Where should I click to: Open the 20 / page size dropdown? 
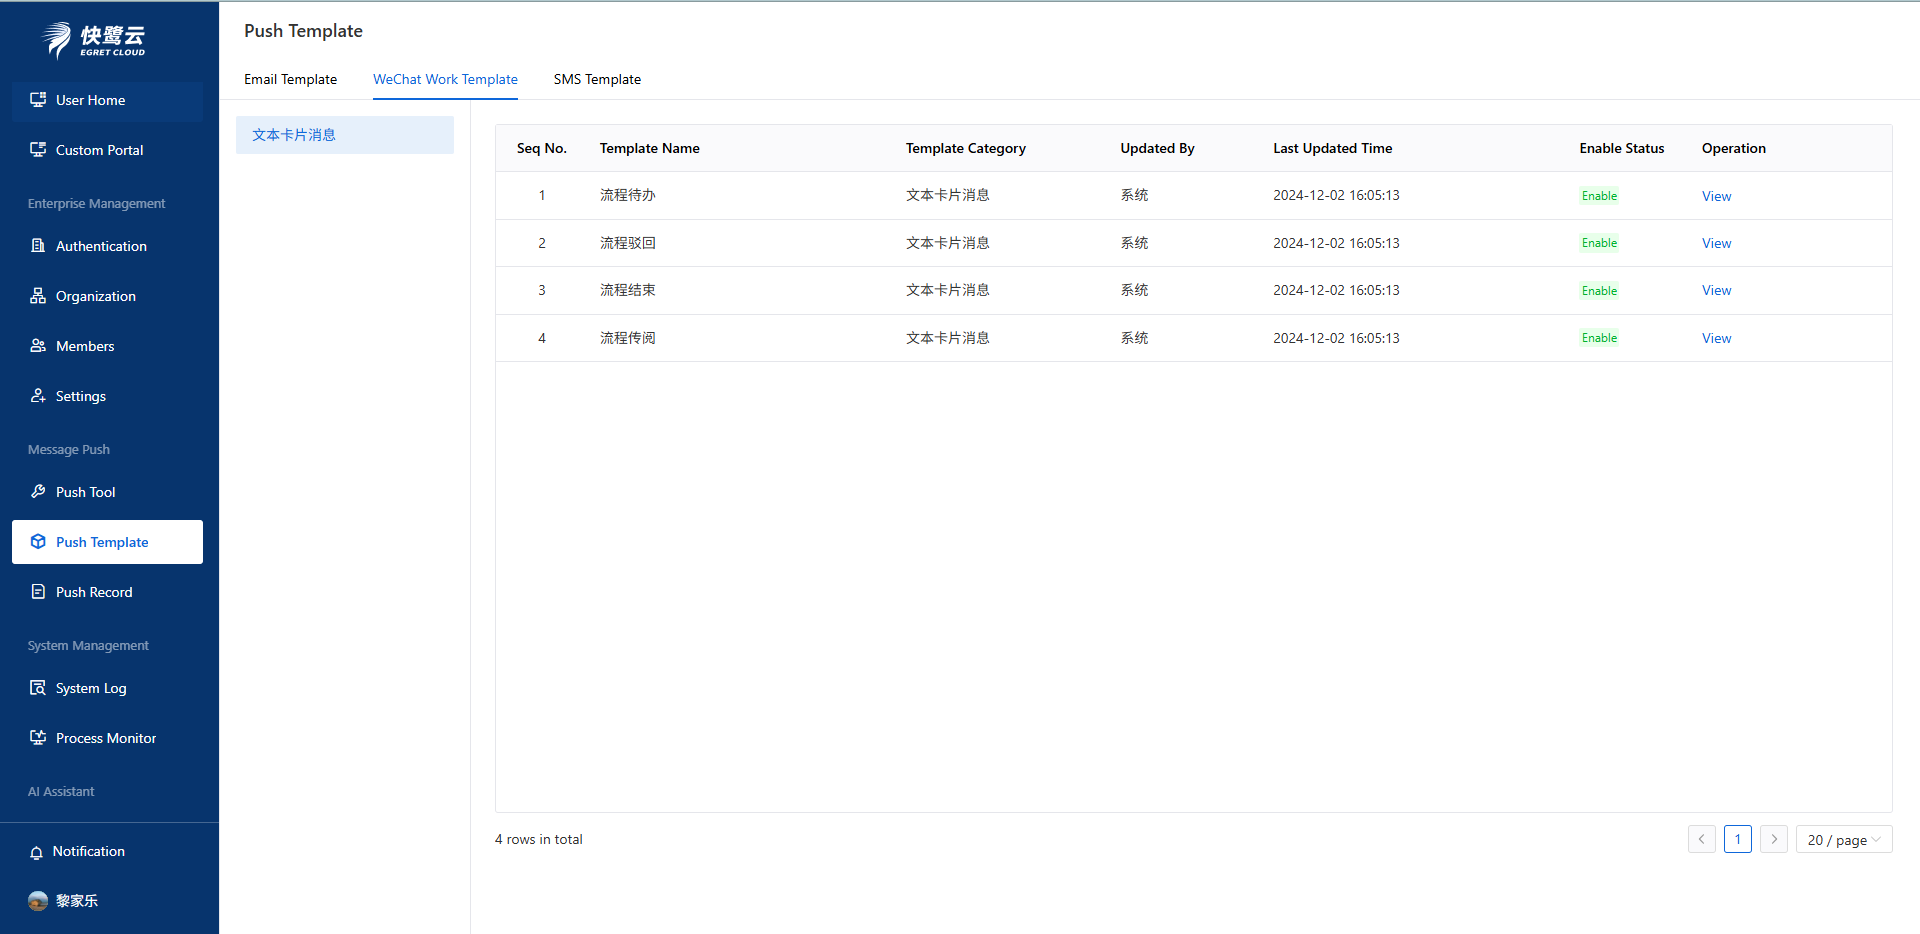1843,840
